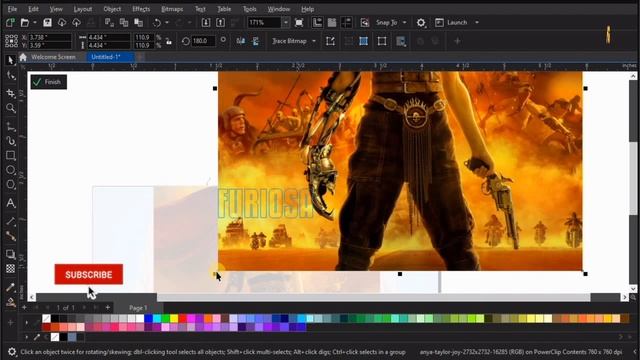Open the Object menu
The height and width of the screenshot is (360, 640).
click(x=112, y=9)
